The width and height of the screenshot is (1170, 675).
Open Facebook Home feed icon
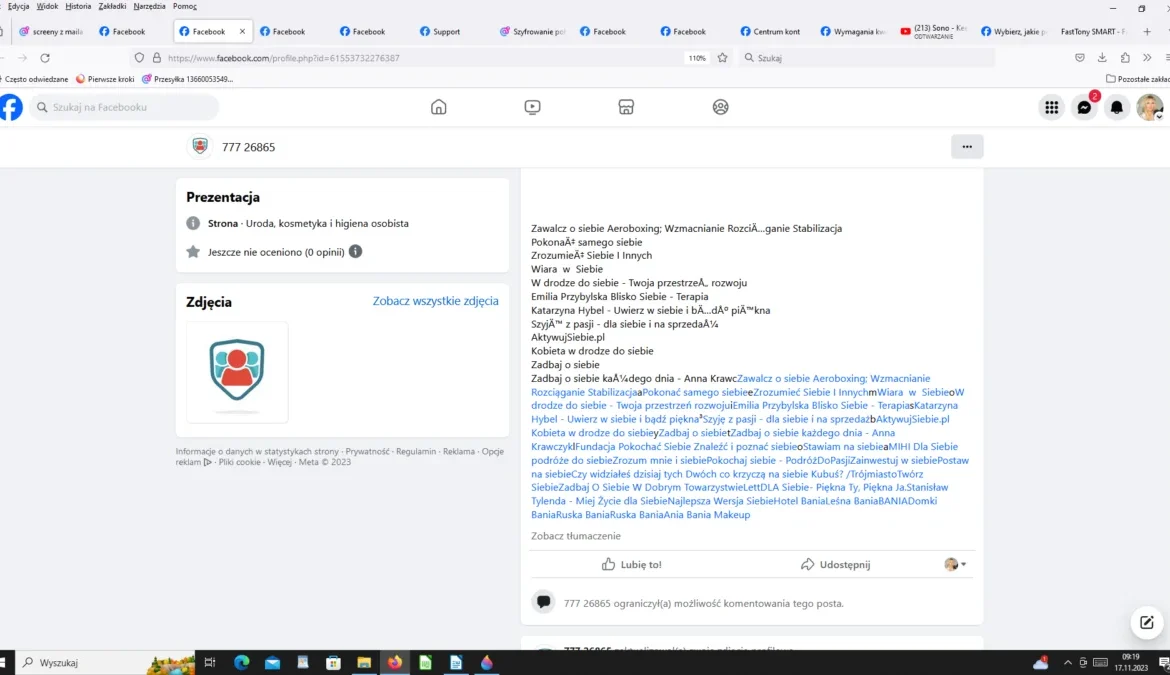point(438,107)
